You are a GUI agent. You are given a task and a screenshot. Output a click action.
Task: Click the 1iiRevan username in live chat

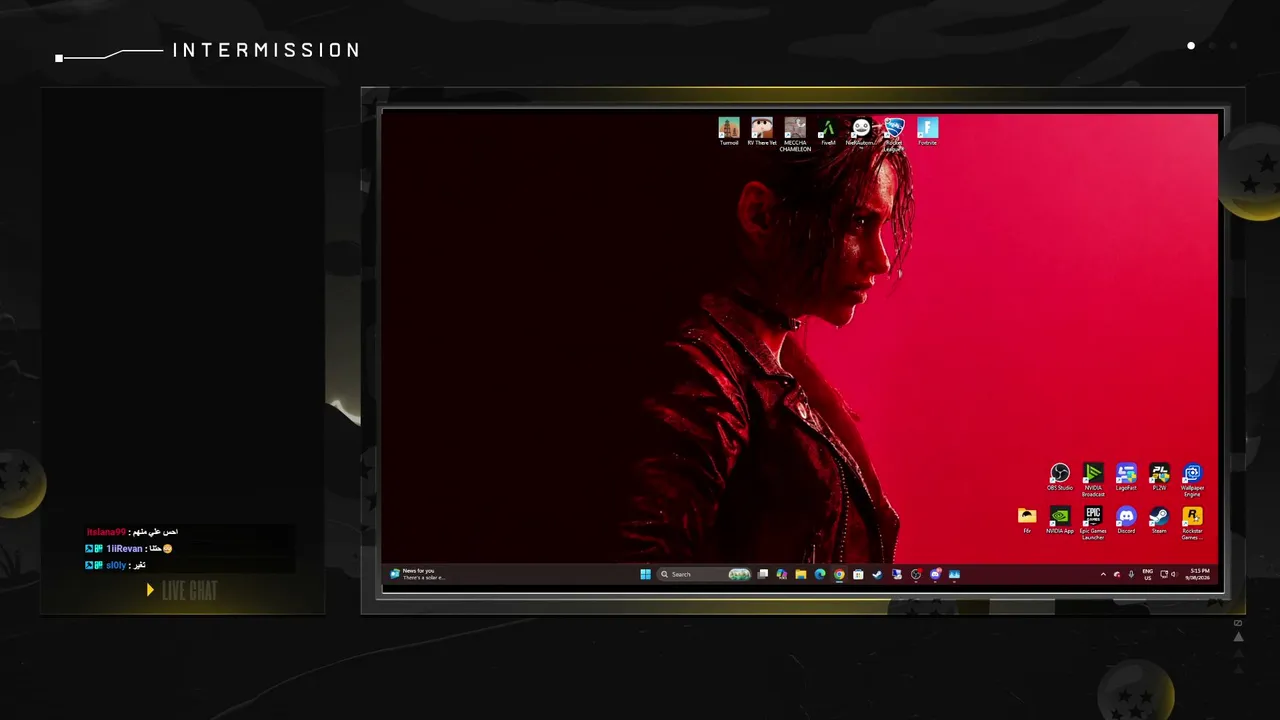(125, 549)
